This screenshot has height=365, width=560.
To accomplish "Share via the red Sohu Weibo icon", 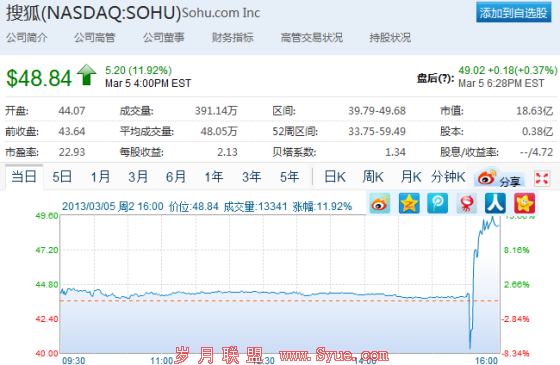I will (x=466, y=203).
